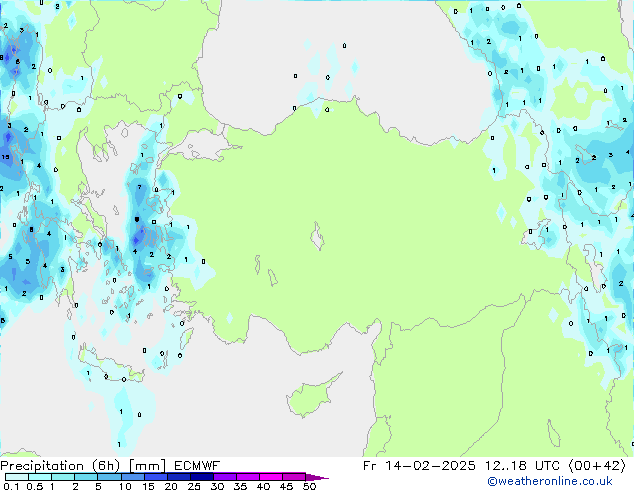Click the '0.5' legend scale label

click(35, 486)
